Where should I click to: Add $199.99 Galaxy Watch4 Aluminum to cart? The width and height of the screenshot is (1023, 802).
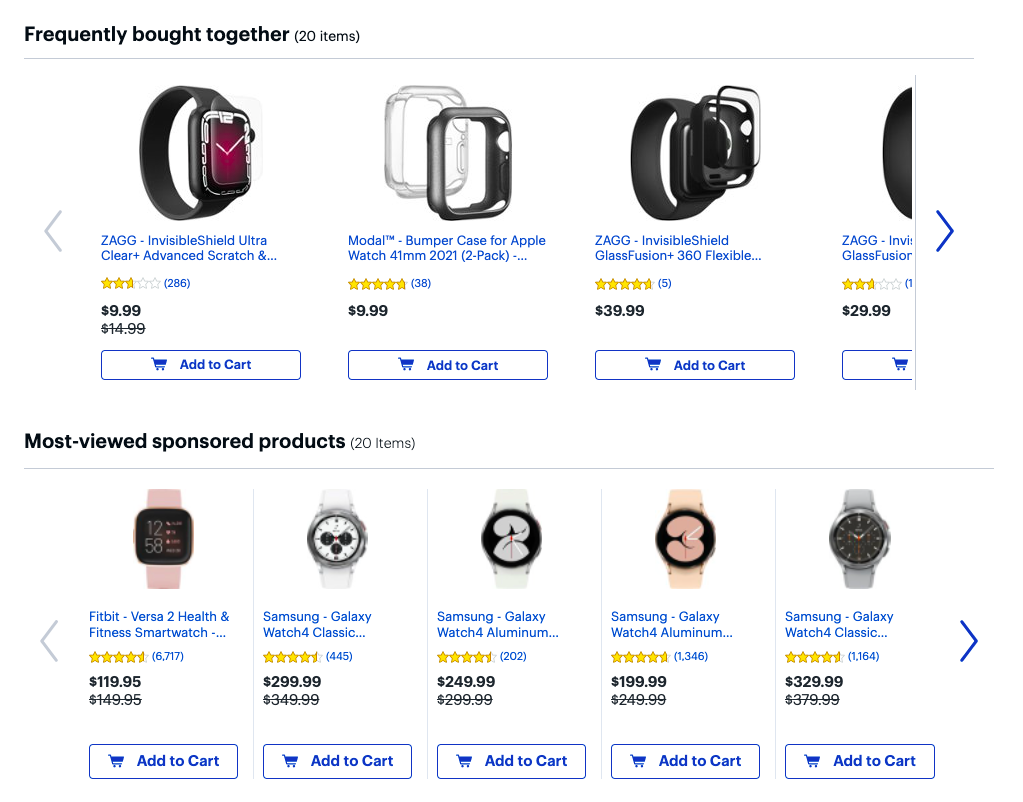(x=685, y=761)
